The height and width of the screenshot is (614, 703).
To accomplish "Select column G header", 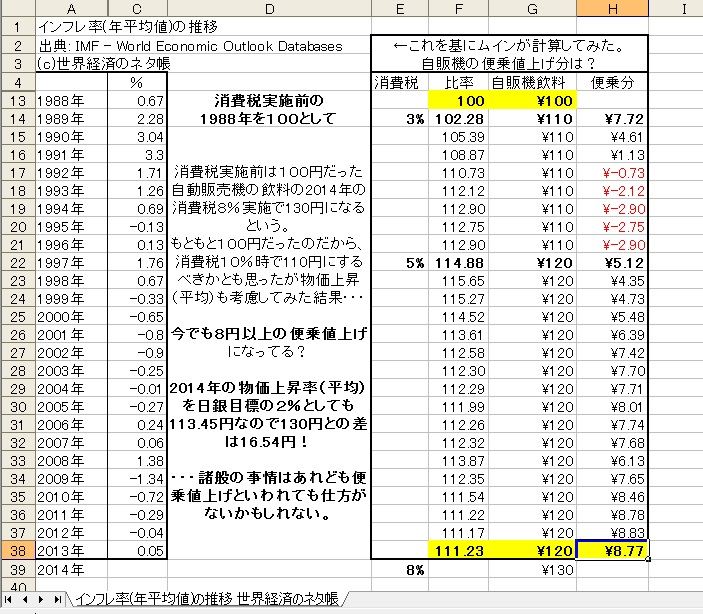I will 532,9.
